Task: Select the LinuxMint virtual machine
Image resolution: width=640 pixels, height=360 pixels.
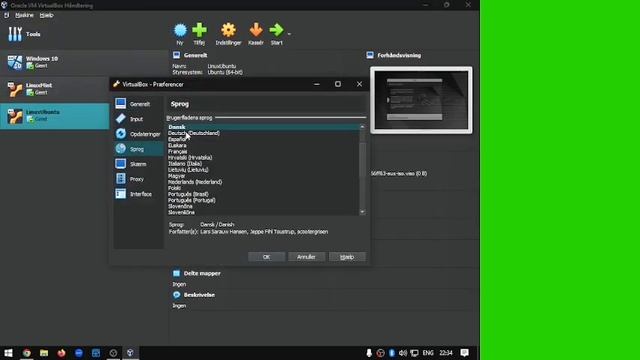Action: [55, 89]
